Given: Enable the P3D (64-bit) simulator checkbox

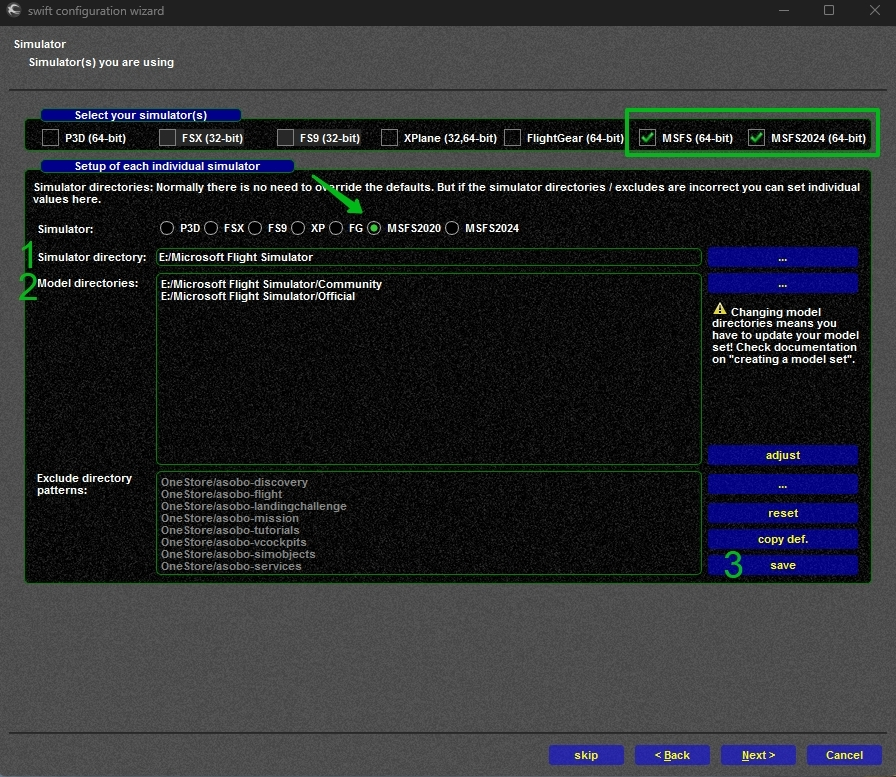Looking at the screenshot, I should (51, 138).
